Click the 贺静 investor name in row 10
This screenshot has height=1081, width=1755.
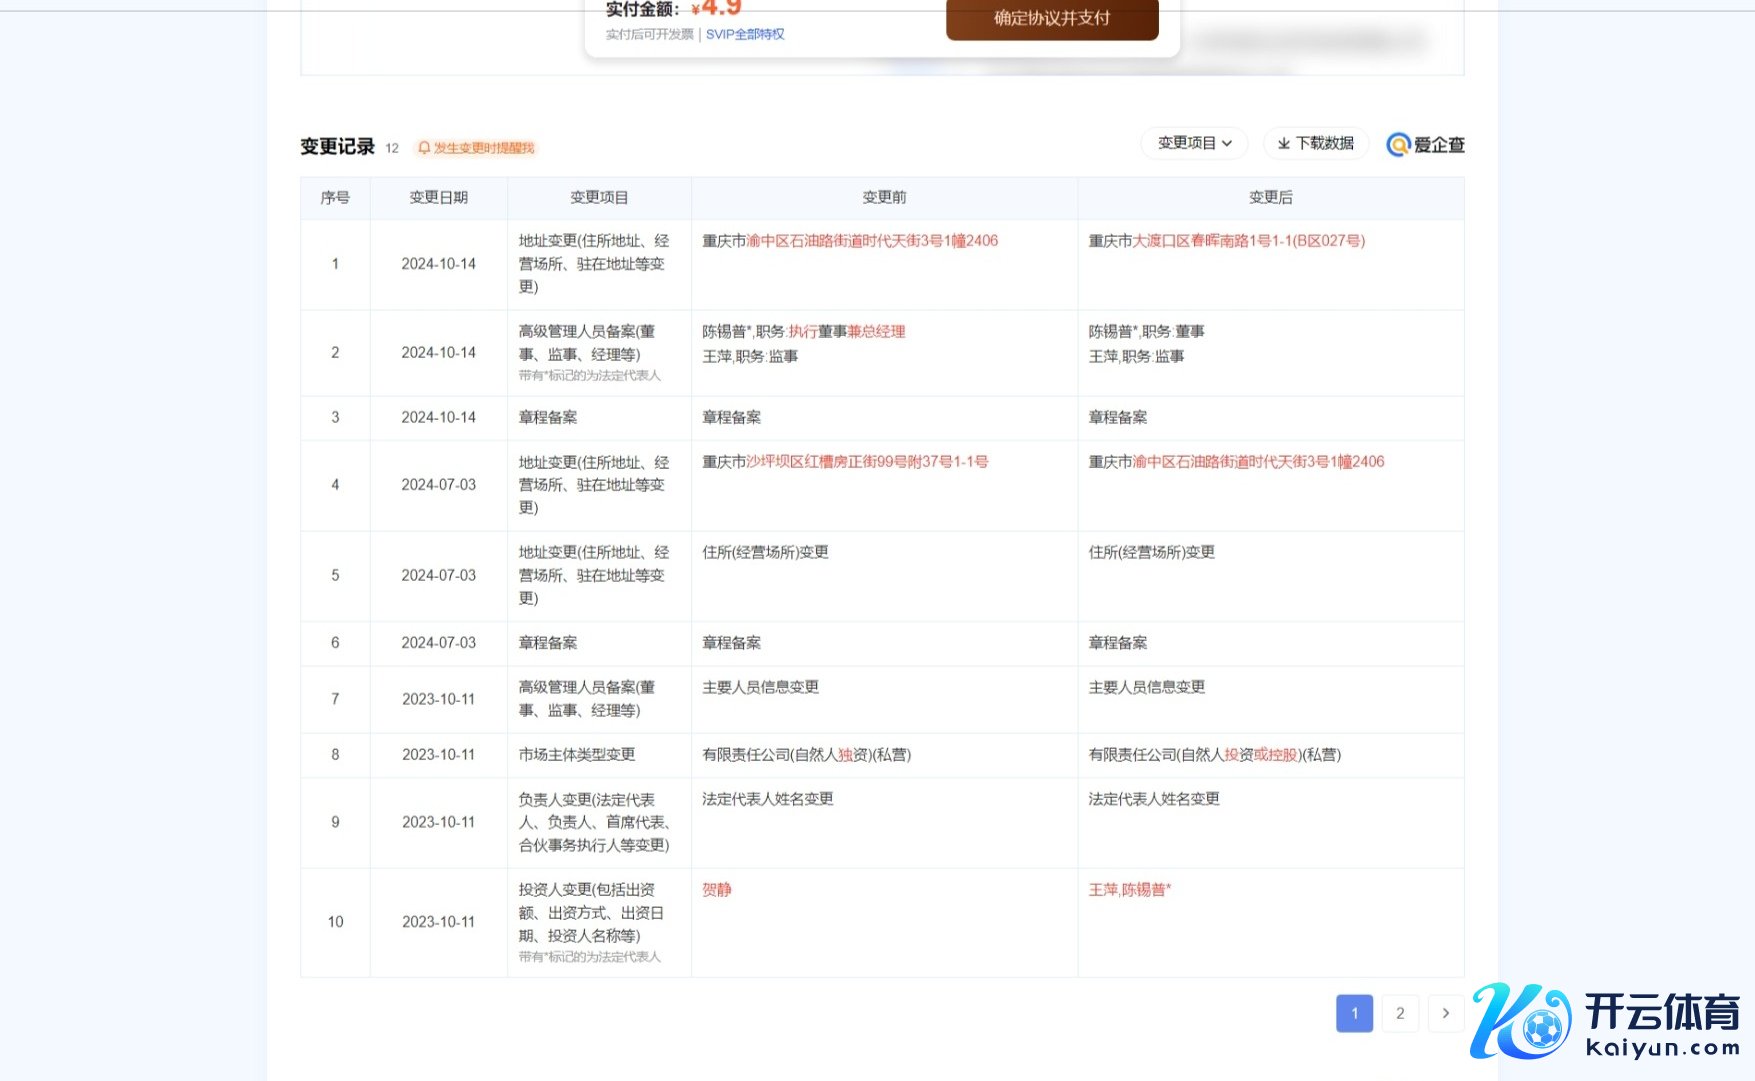click(716, 890)
